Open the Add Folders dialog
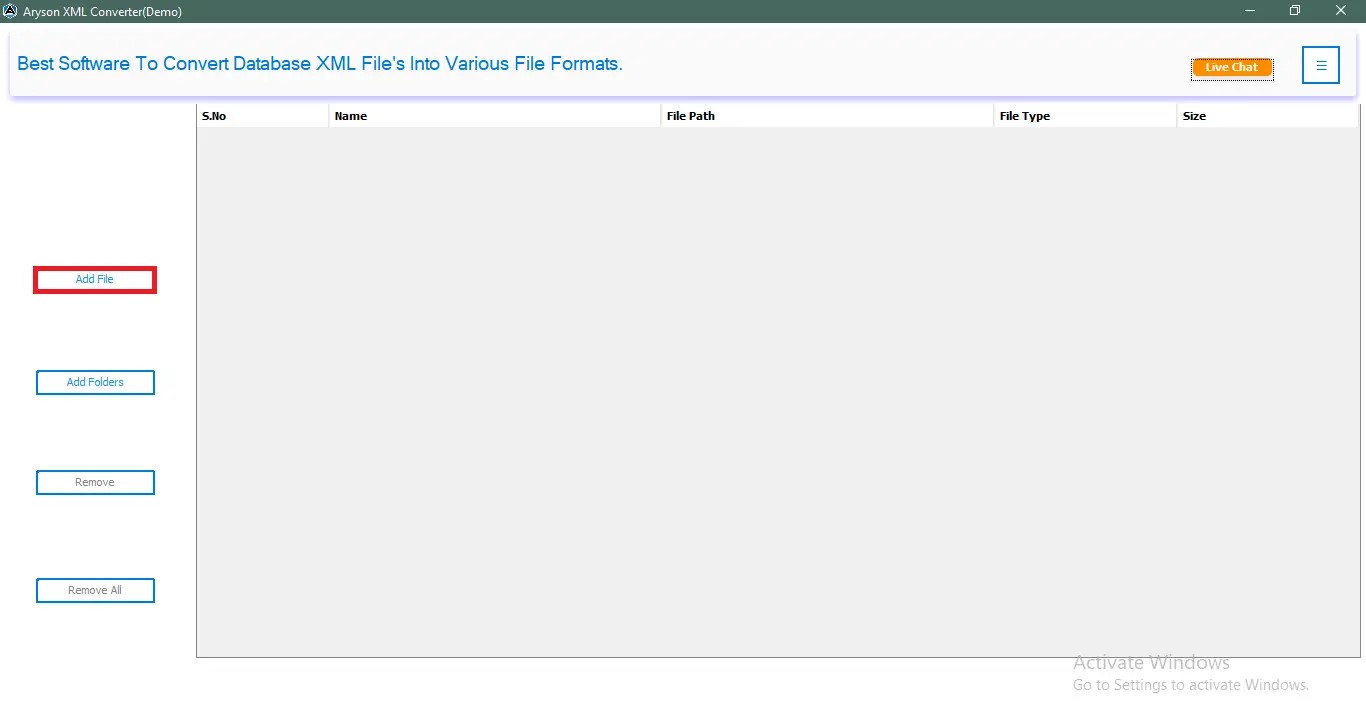1366x728 pixels. [95, 382]
